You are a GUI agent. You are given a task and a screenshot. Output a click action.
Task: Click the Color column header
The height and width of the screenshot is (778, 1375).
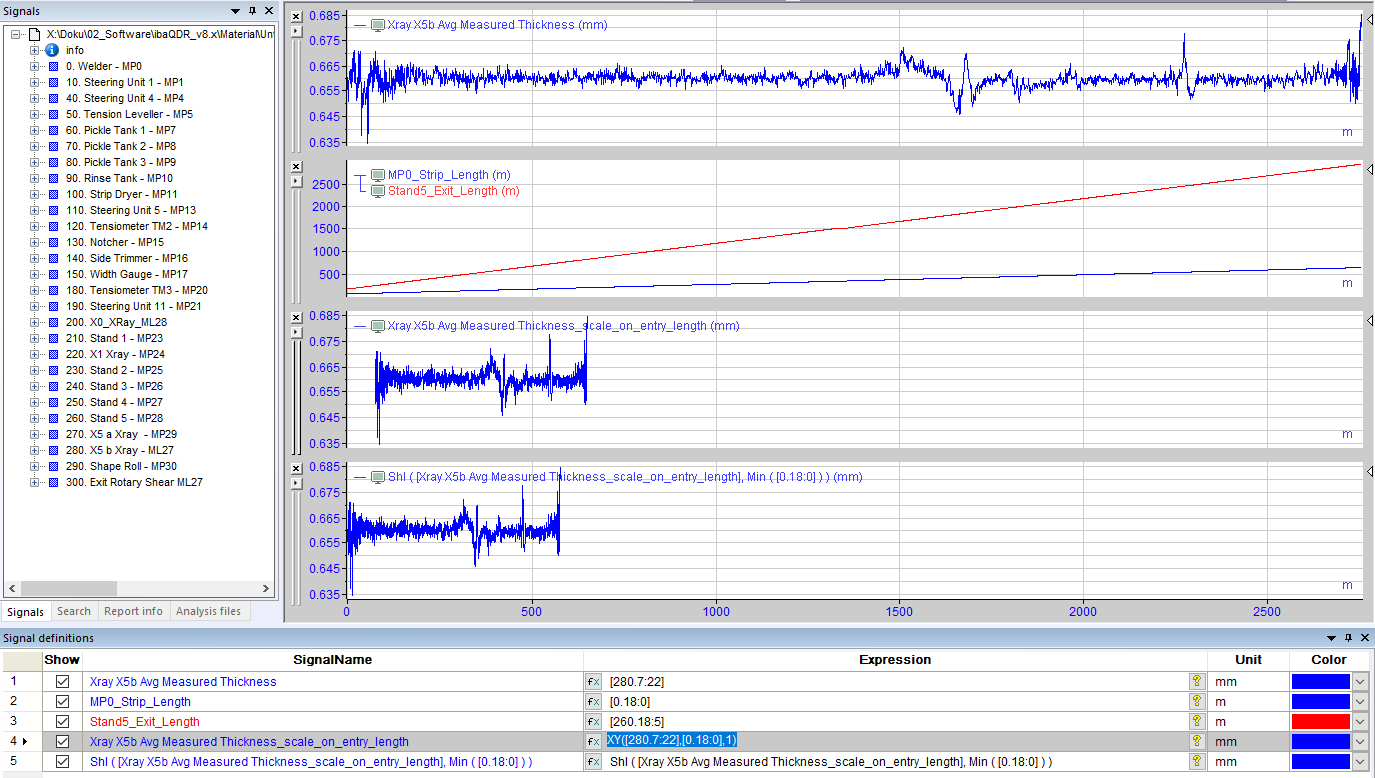click(x=1329, y=660)
